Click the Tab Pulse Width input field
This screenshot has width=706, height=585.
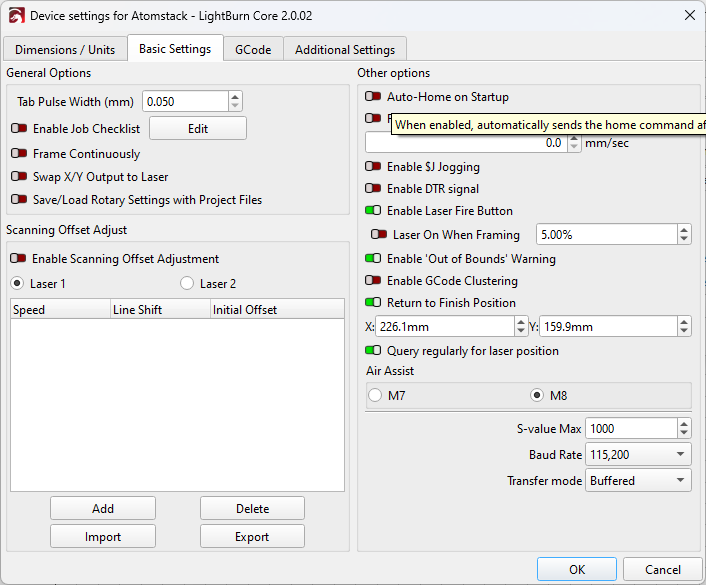185,102
